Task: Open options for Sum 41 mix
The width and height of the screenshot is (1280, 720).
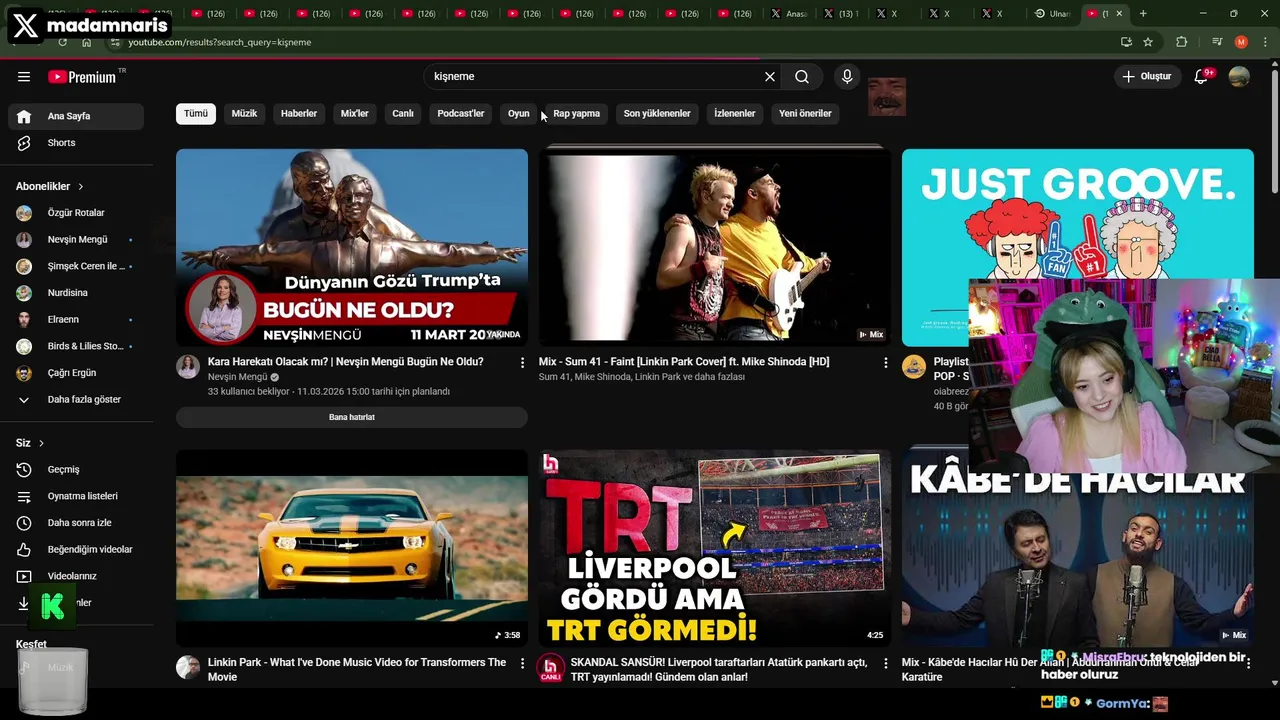Action: point(885,362)
